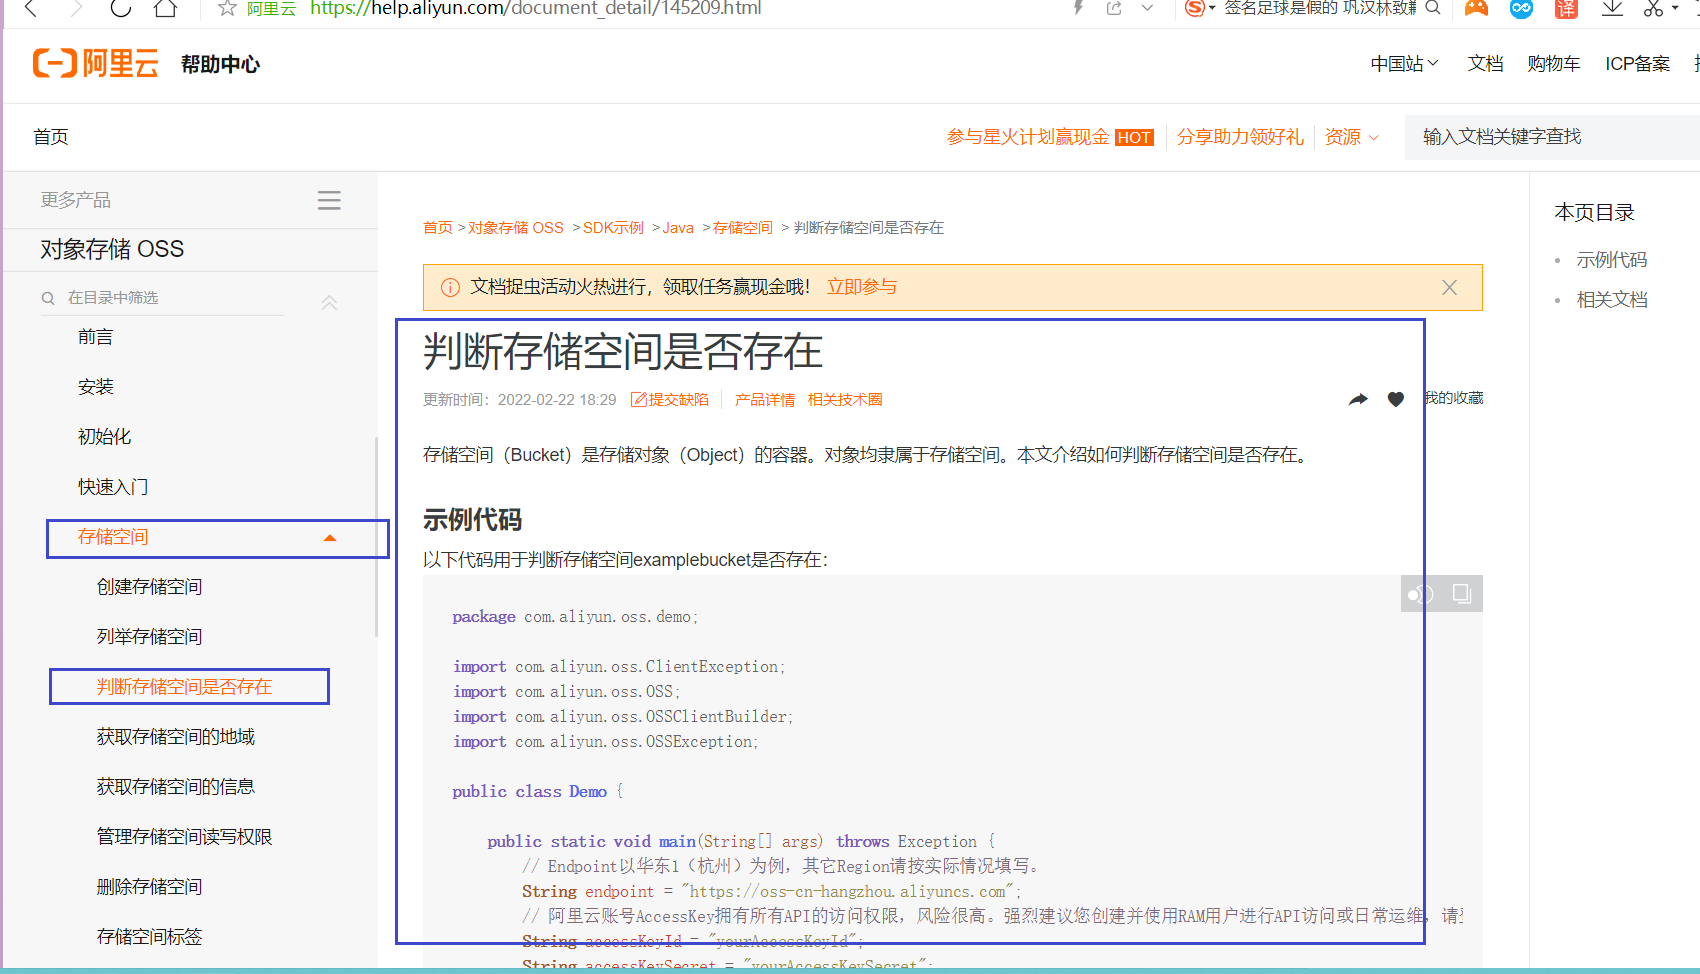Viewport: 1700px width, 974px height.
Task: Expand the 资源 dropdown
Action: coord(1352,137)
